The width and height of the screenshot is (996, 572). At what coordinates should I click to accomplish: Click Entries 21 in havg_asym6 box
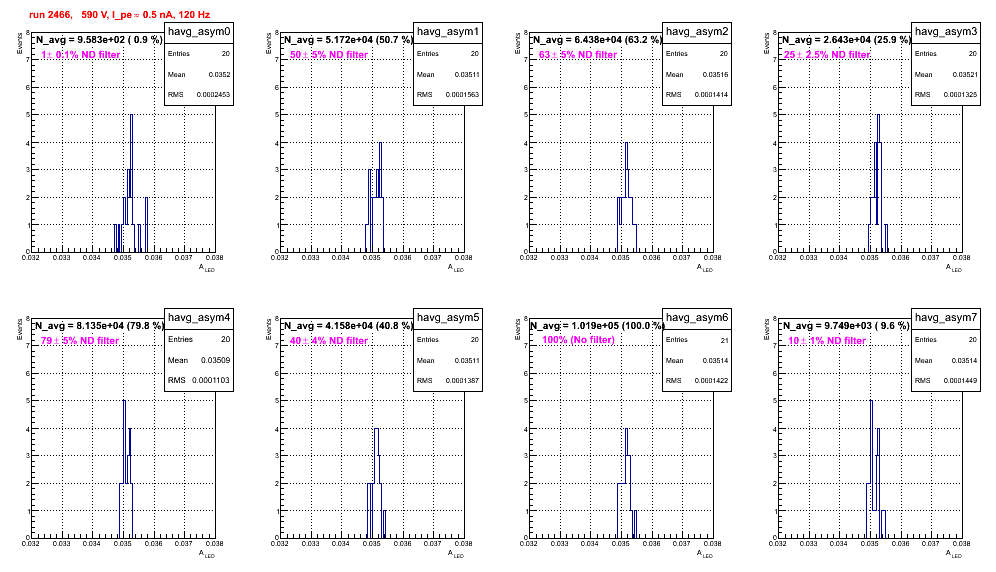point(697,340)
